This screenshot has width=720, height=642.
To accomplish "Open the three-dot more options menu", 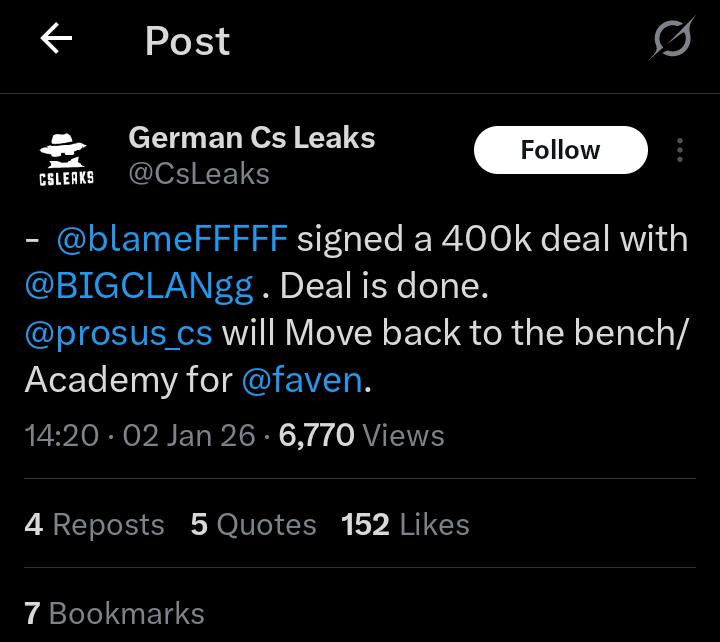I will point(680,150).
